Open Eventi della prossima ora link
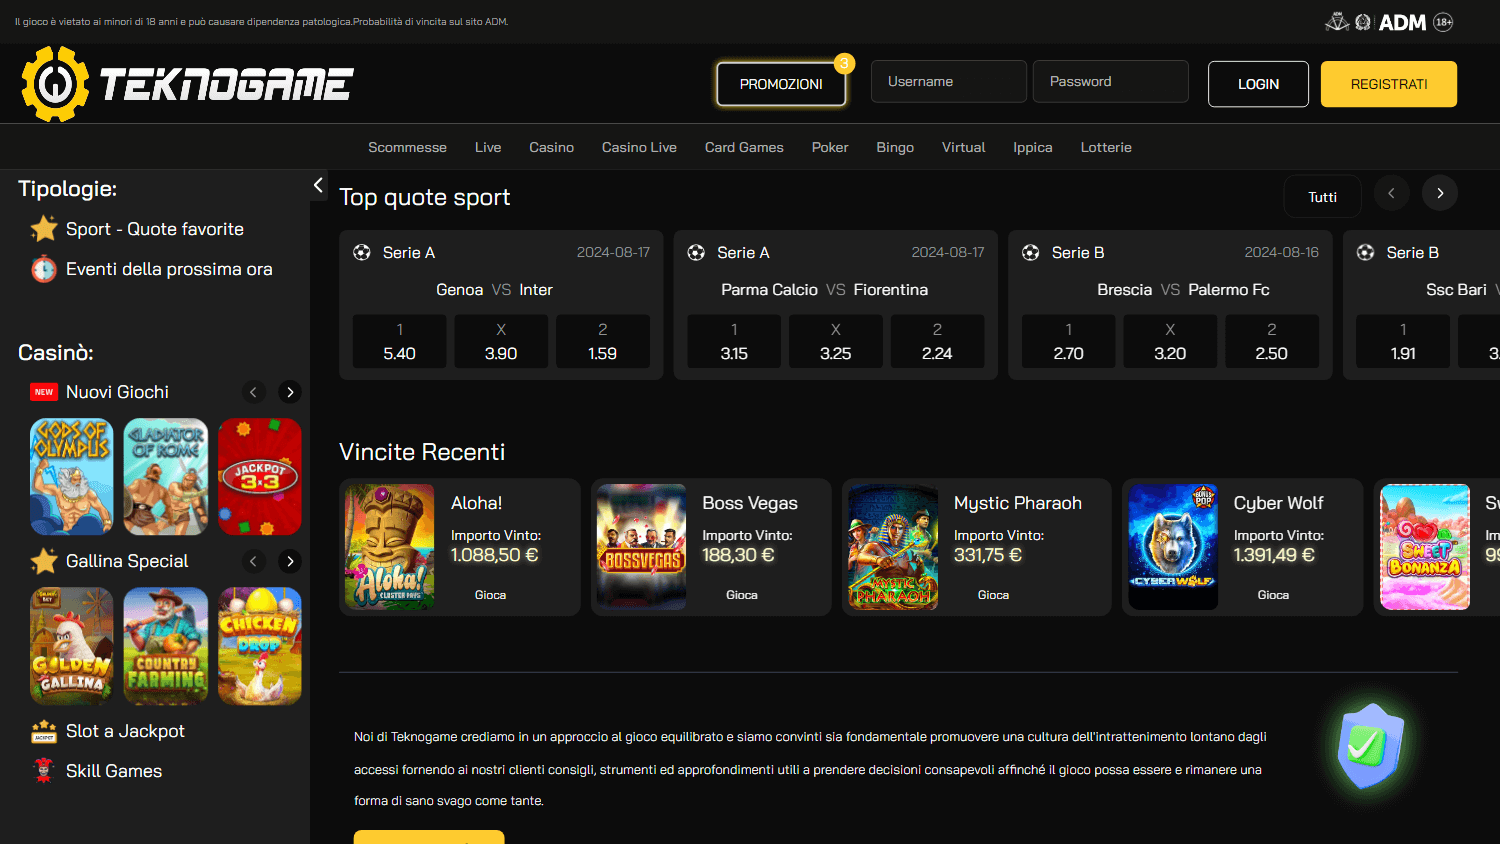1500x844 pixels. 169,269
